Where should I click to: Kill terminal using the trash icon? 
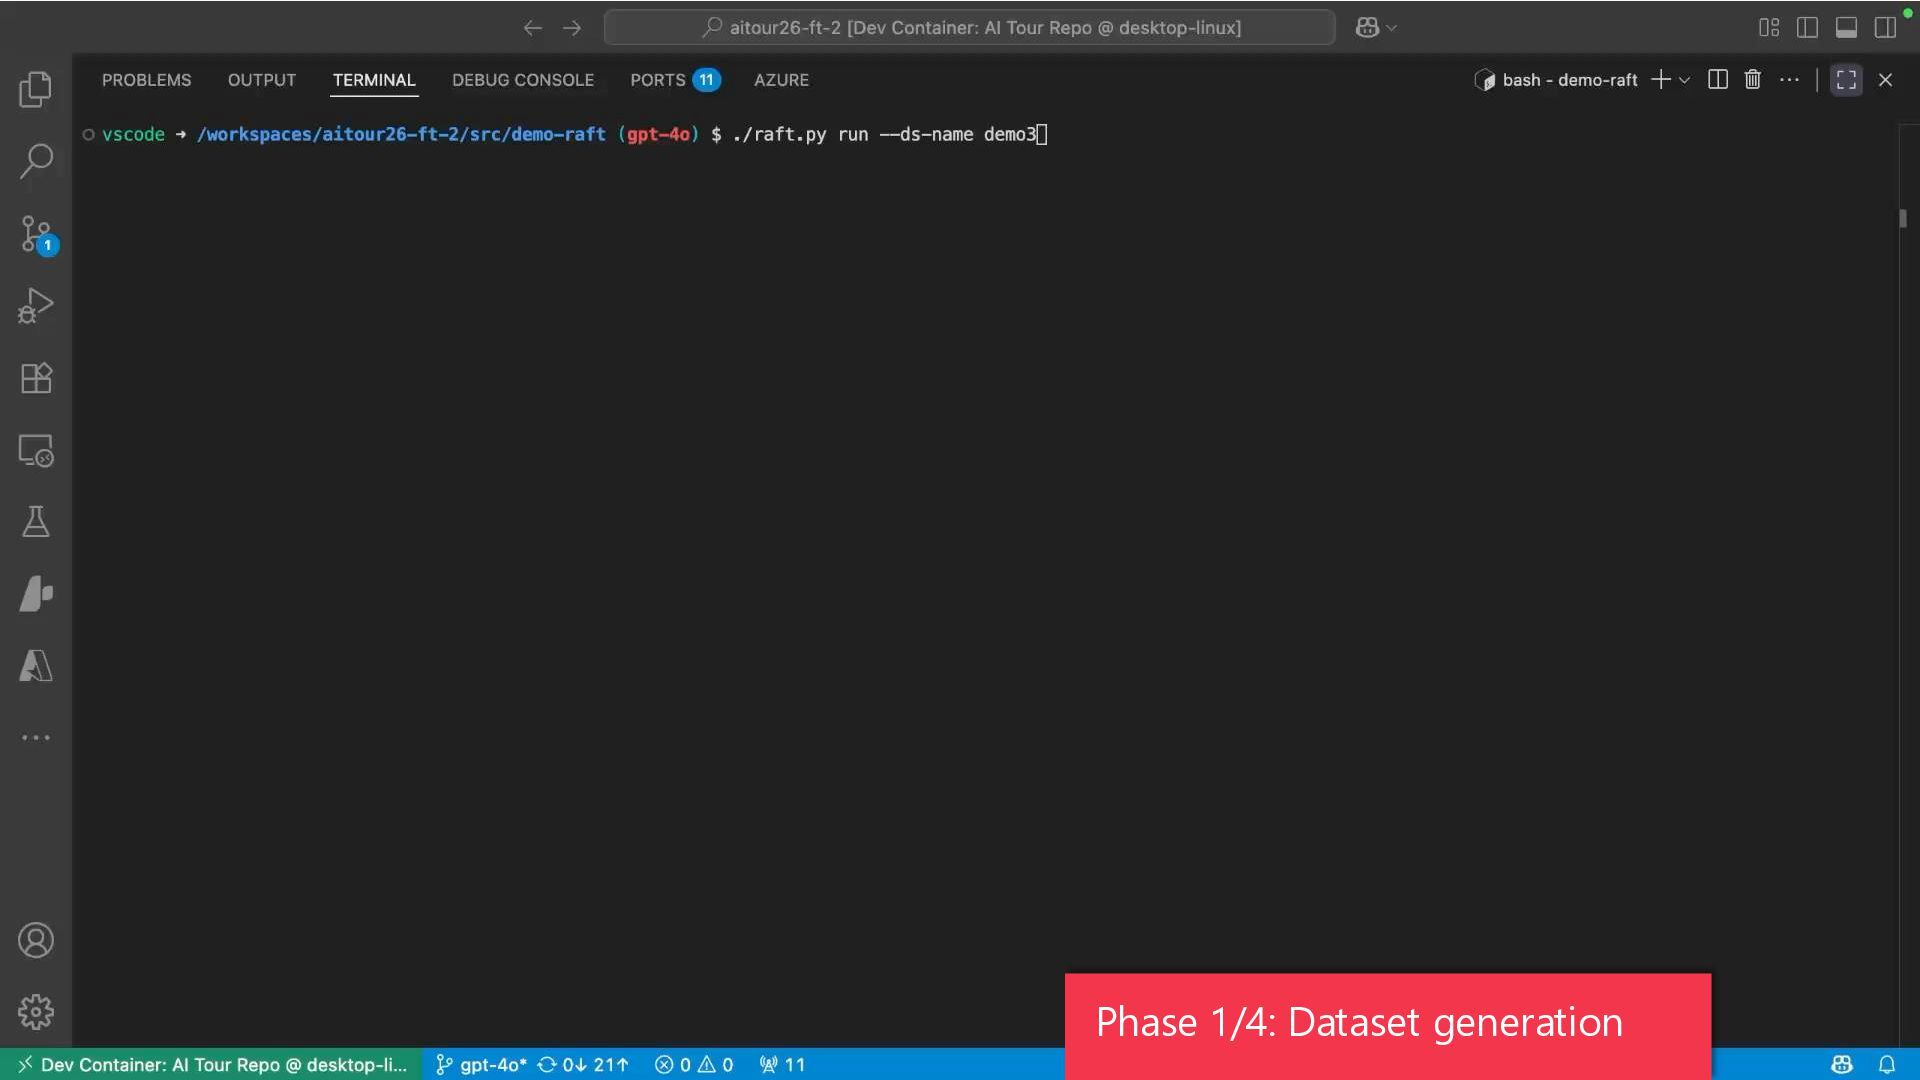[x=1752, y=80]
